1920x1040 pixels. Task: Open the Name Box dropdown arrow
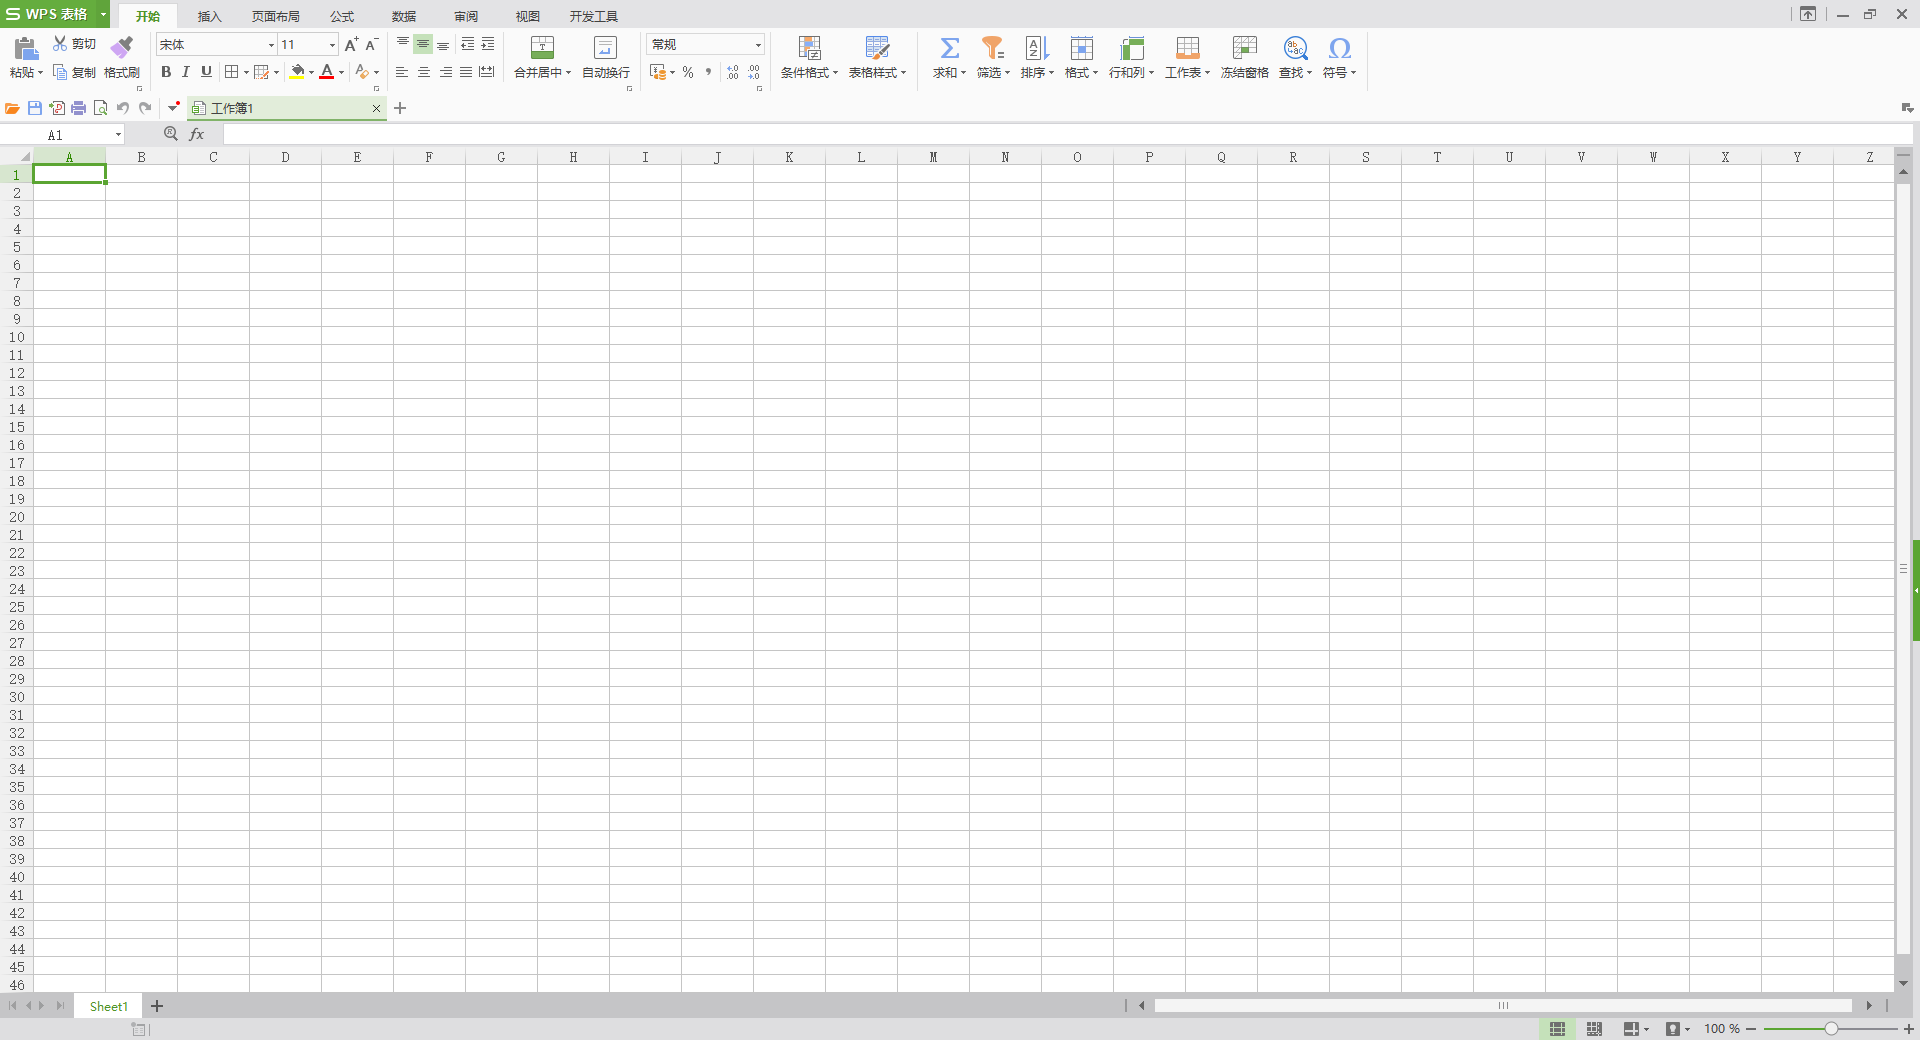point(118,135)
